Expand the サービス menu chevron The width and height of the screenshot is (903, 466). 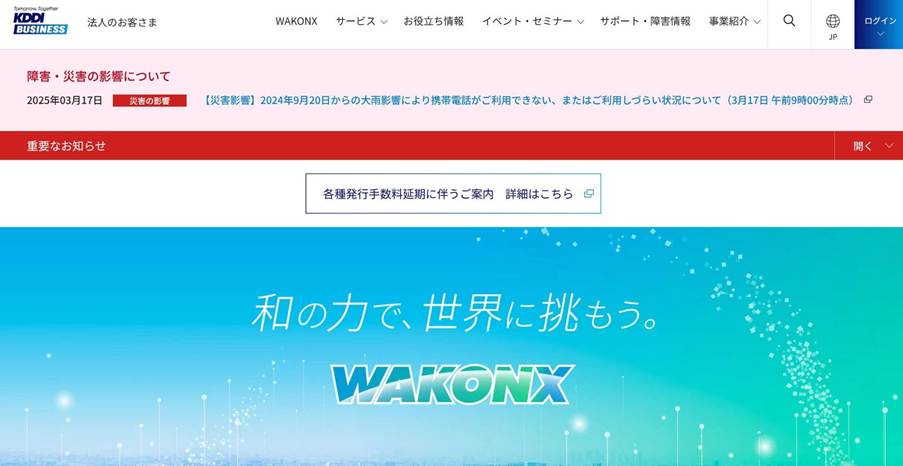click(384, 22)
